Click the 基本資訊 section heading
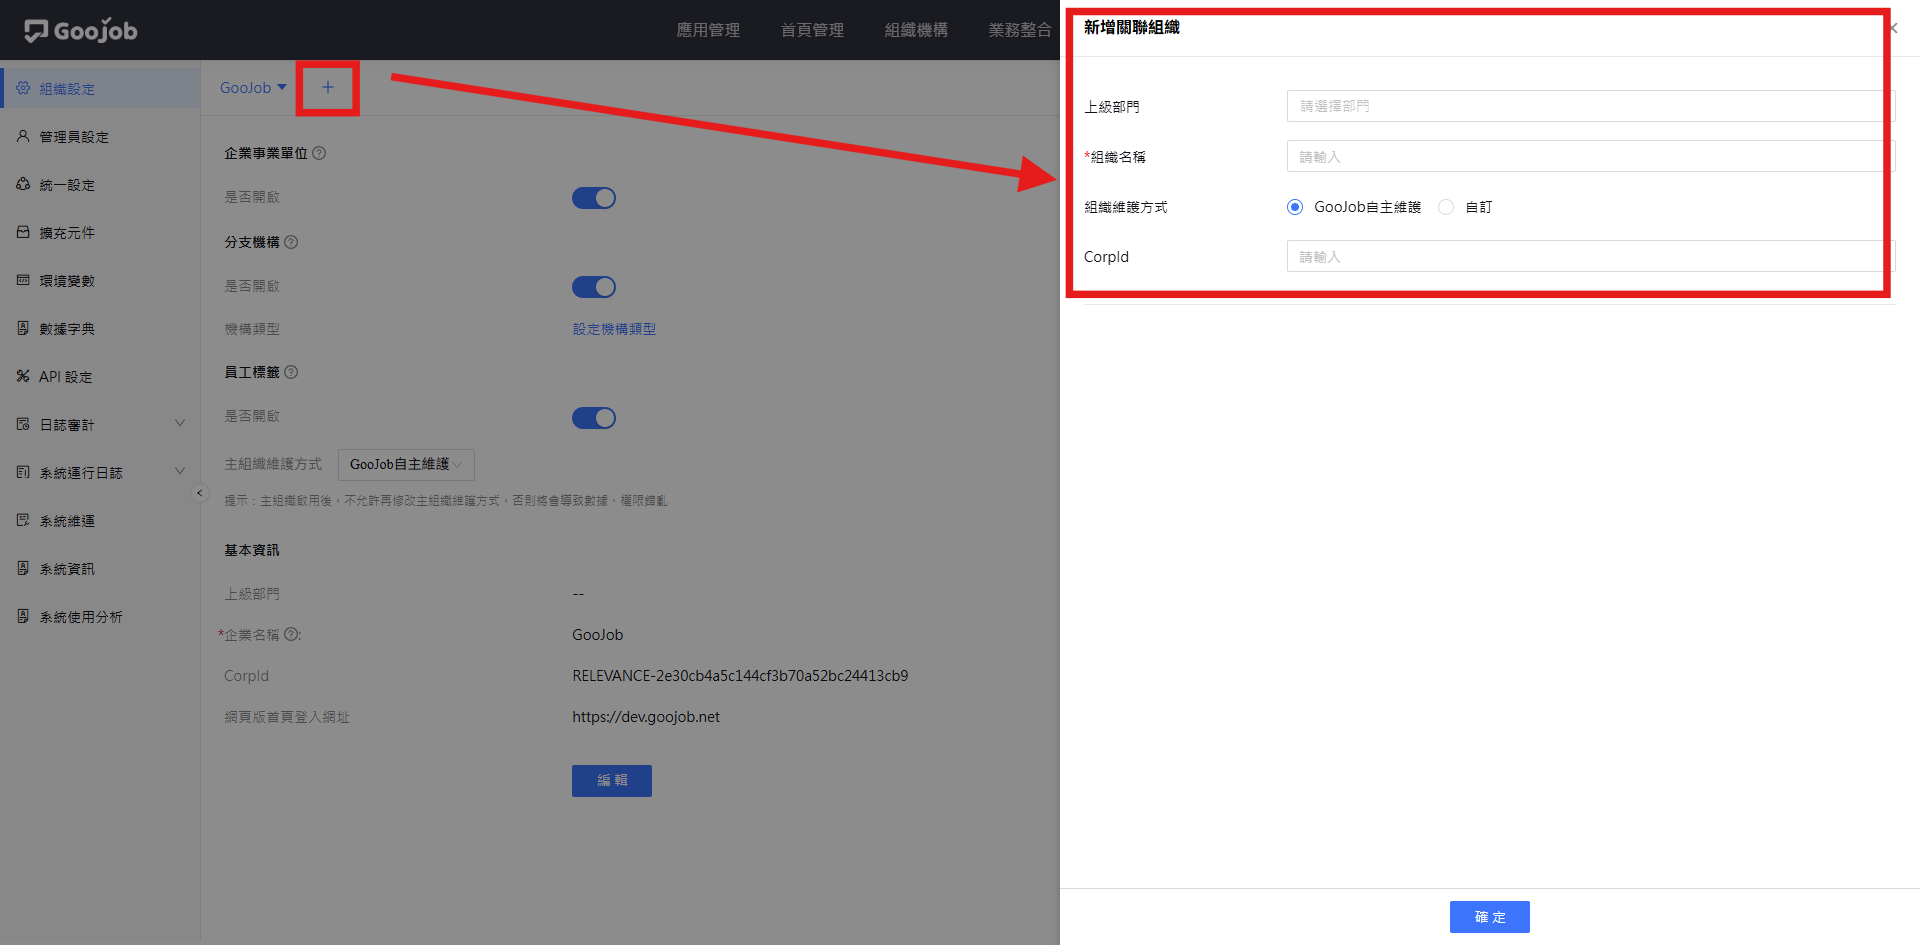The image size is (1920, 945). 252,550
